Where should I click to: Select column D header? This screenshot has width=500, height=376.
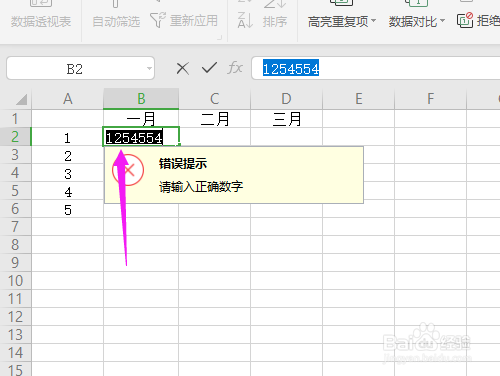pos(286,99)
